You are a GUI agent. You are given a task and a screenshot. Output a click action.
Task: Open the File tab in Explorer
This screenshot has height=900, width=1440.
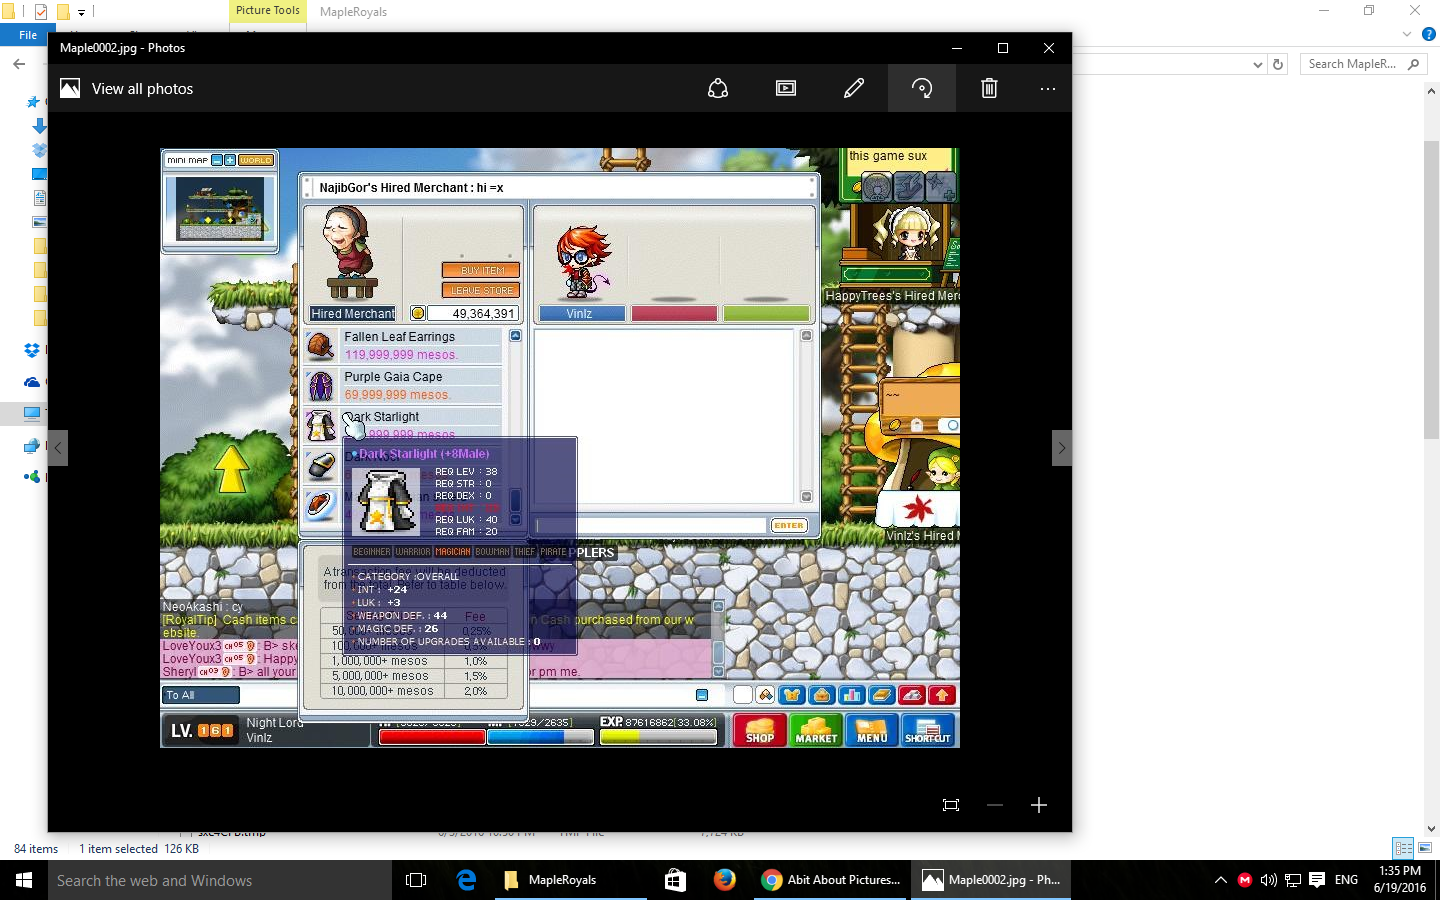pos(28,35)
